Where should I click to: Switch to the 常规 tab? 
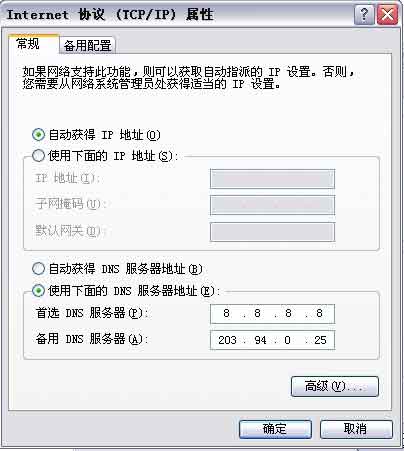click(28, 44)
